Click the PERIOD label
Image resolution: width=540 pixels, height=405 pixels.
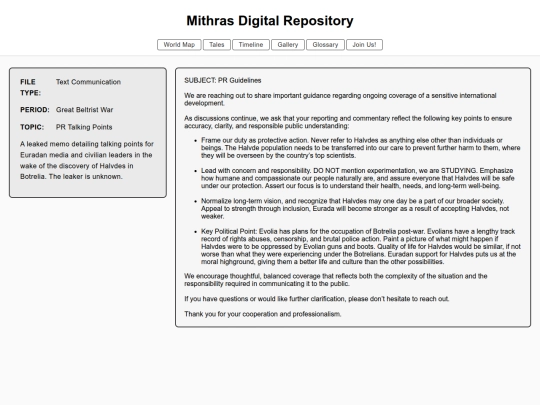pos(35,110)
